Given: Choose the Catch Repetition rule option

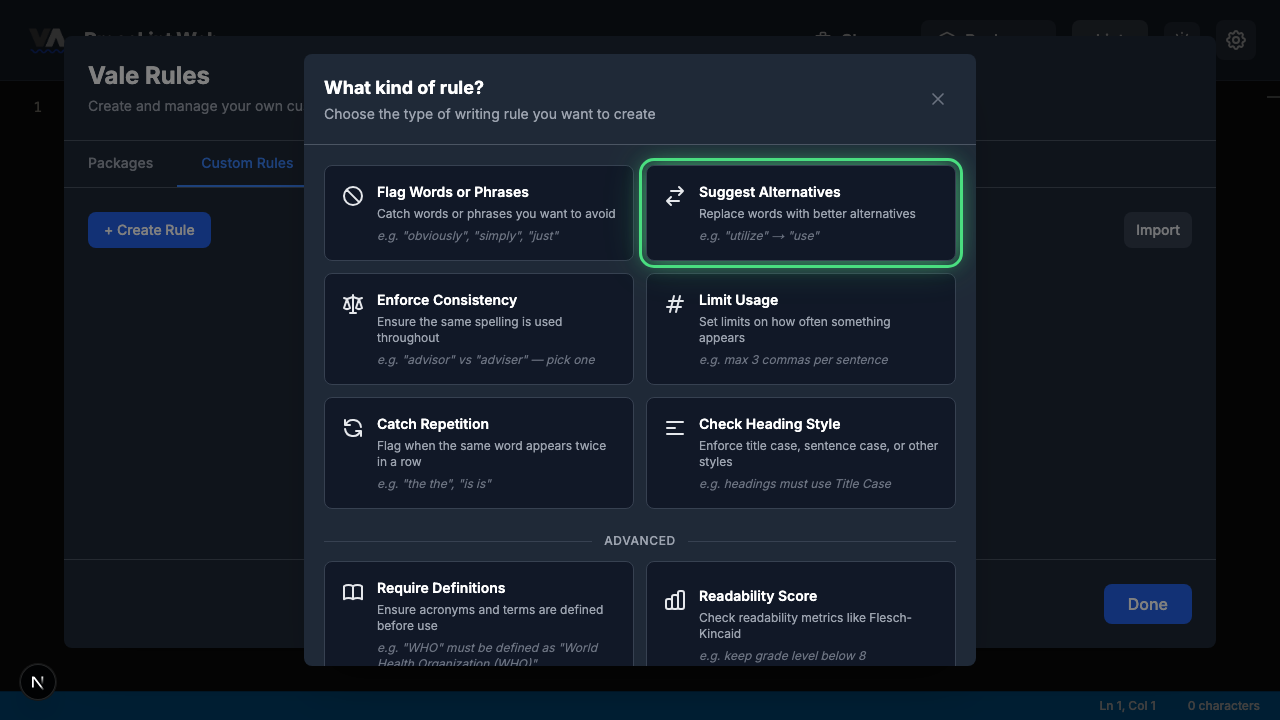Looking at the screenshot, I should coord(479,453).
